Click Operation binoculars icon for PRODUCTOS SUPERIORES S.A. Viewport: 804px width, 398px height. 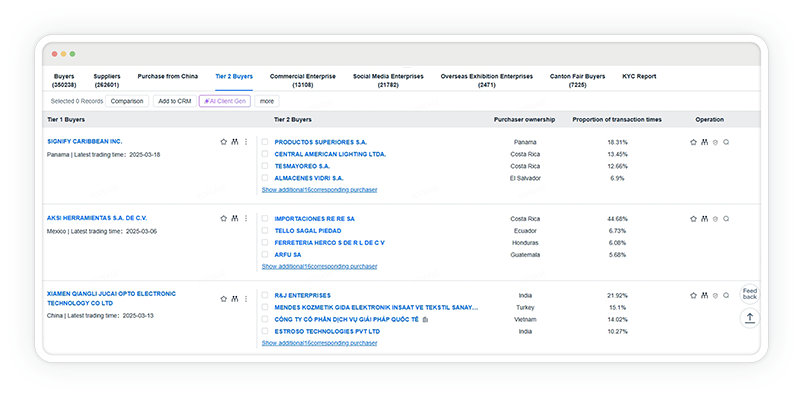(x=705, y=142)
